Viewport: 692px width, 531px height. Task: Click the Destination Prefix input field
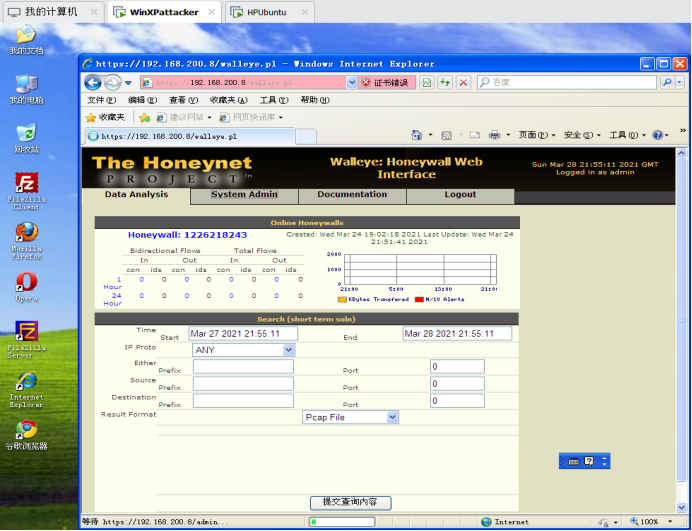click(243, 401)
